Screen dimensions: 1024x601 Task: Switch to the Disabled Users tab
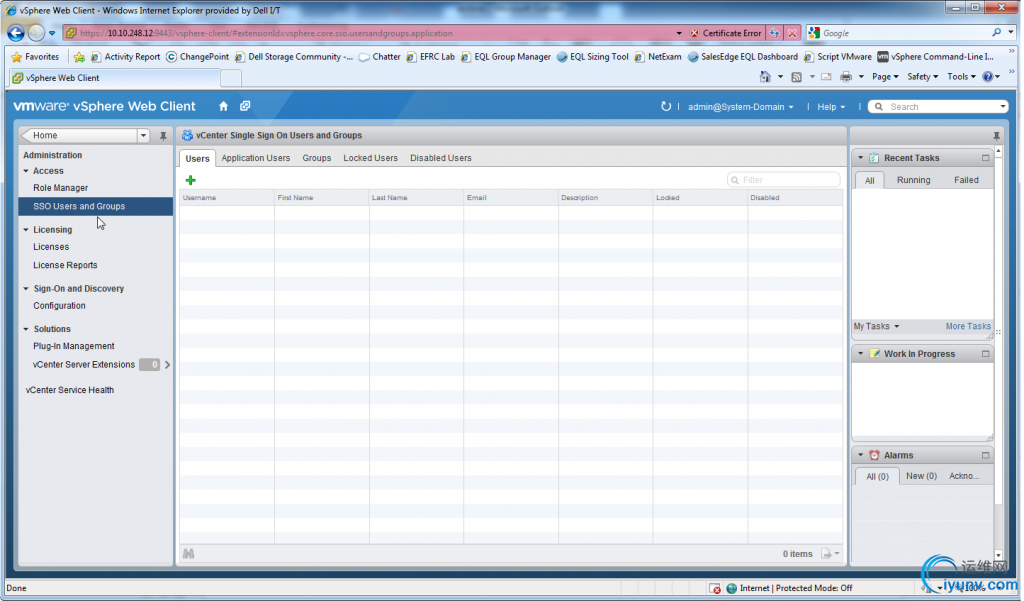pos(441,158)
